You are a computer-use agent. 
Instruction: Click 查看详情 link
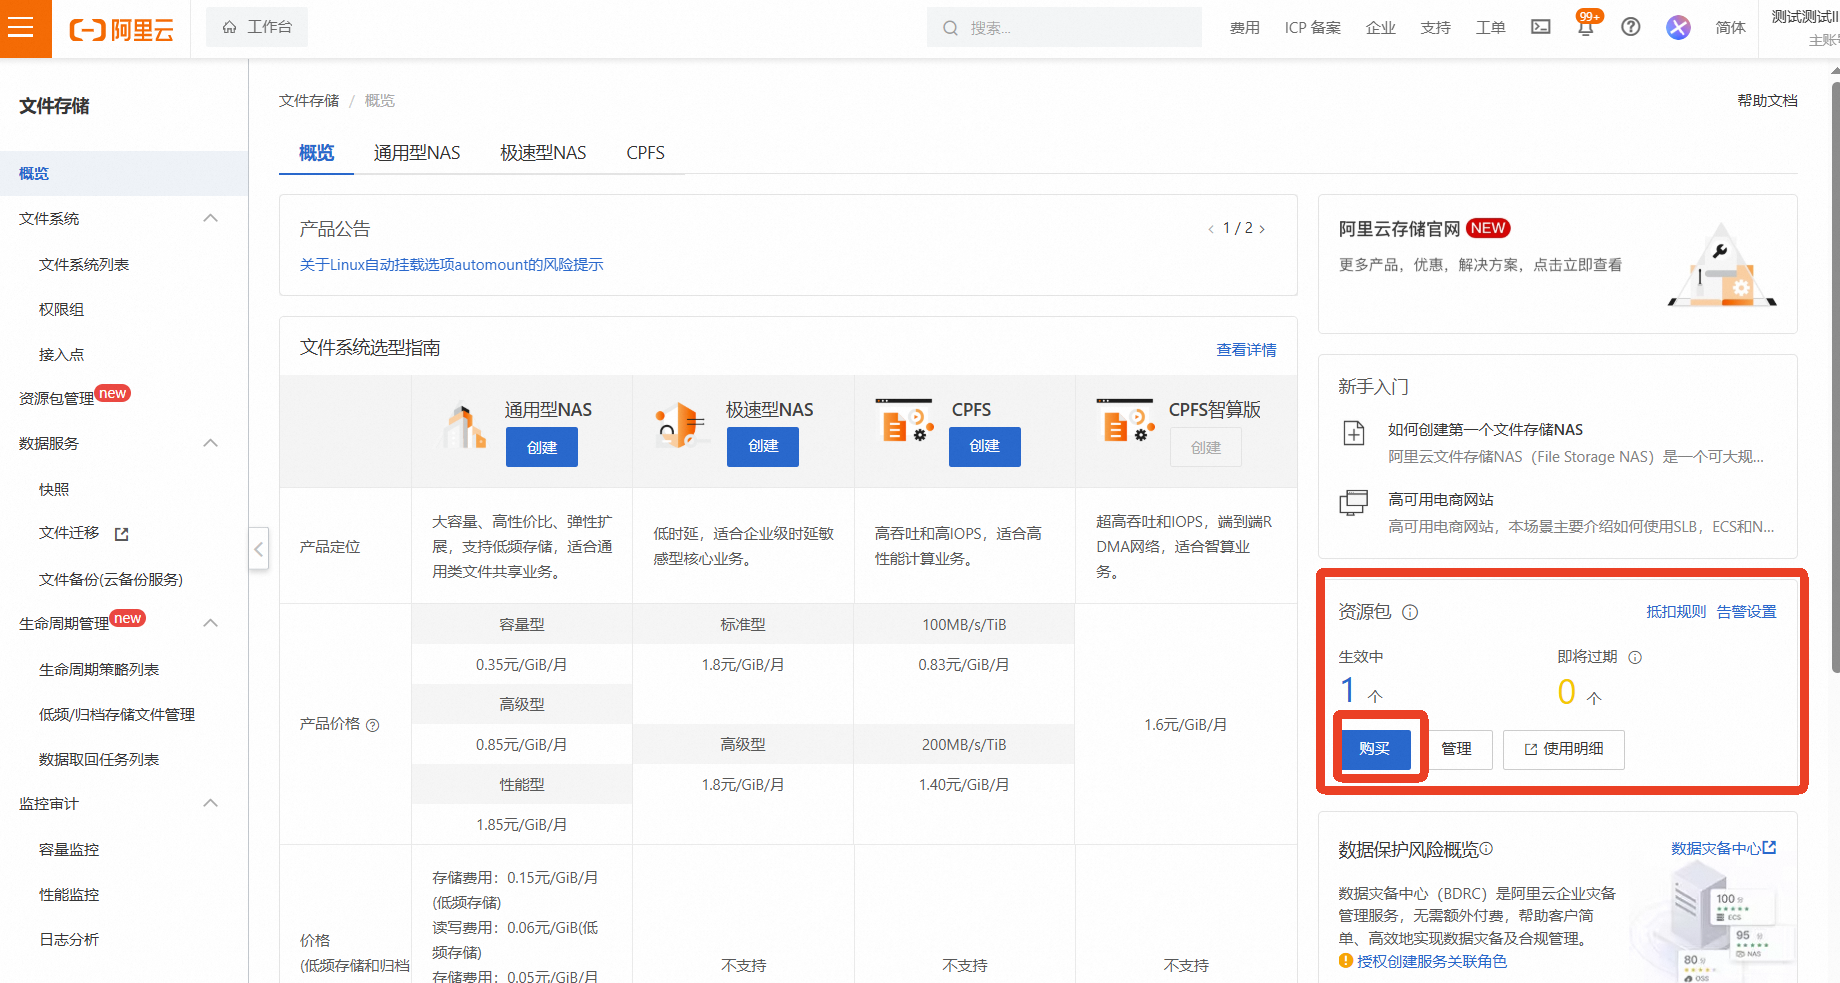[x=1246, y=350]
